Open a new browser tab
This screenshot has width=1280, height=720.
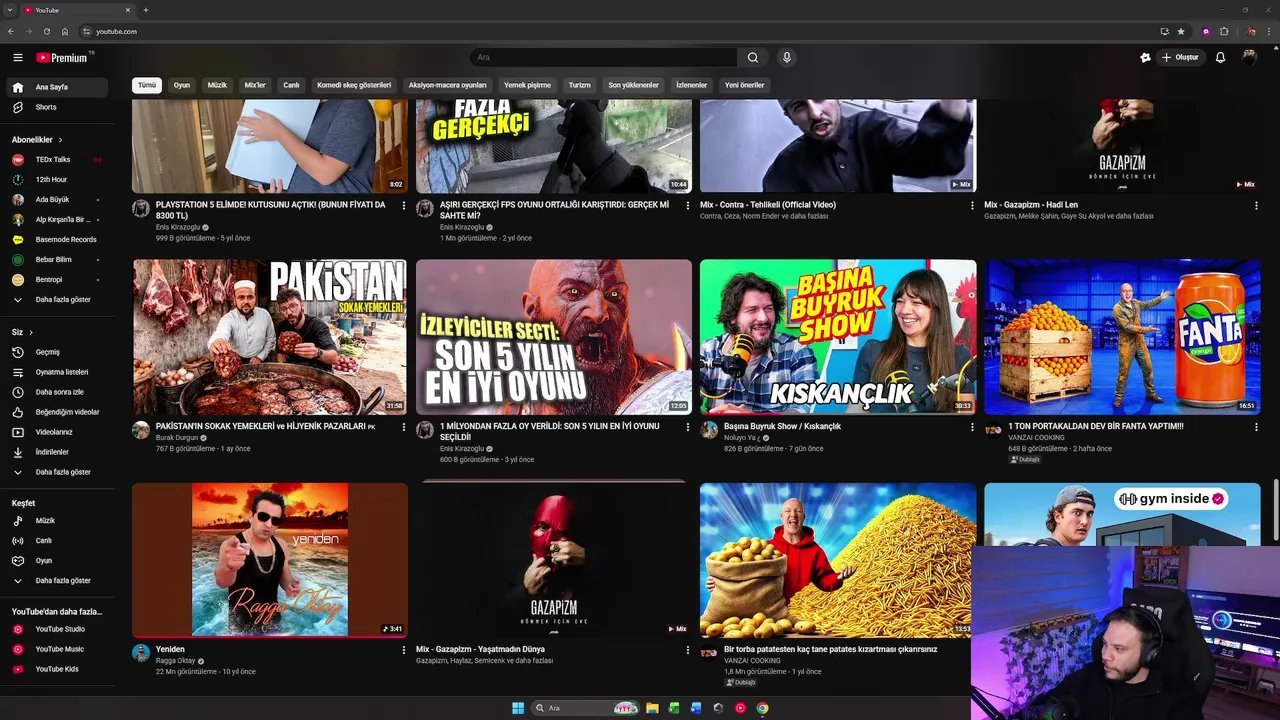146,10
